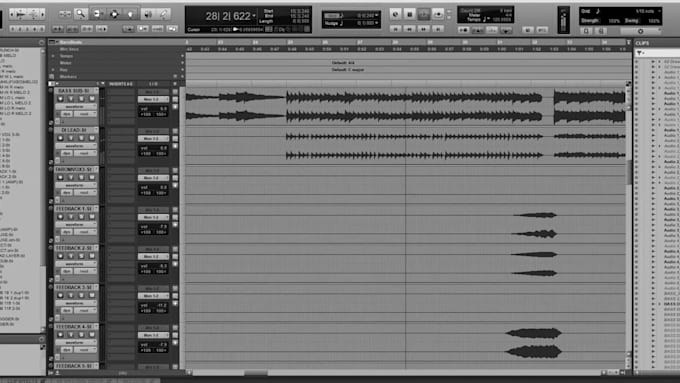
Task: Open the CLIPS panel header menu
Action: (x=642, y=43)
